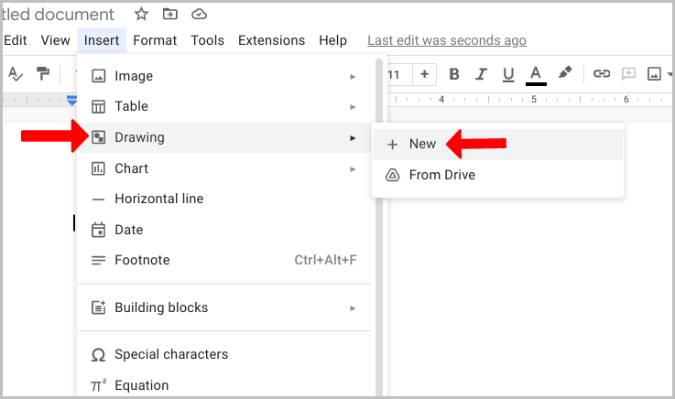Choose From Drive in Drawing submenu

[498, 175]
